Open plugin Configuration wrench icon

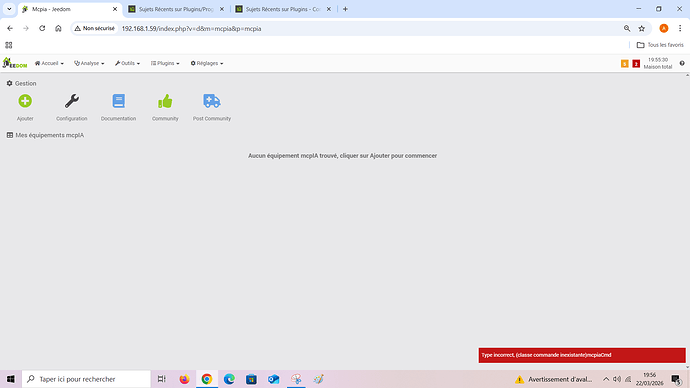tap(72, 101)
